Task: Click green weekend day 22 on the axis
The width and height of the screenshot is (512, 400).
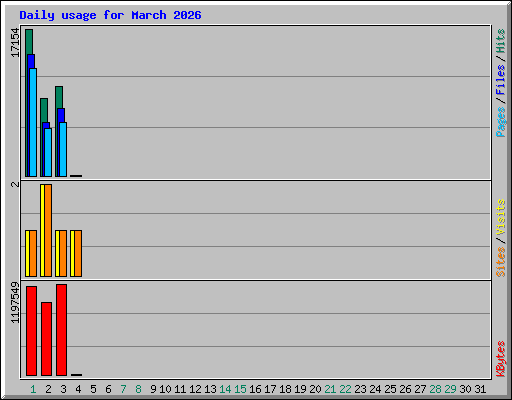Action: pyautogui.click(x=345, y=389)
